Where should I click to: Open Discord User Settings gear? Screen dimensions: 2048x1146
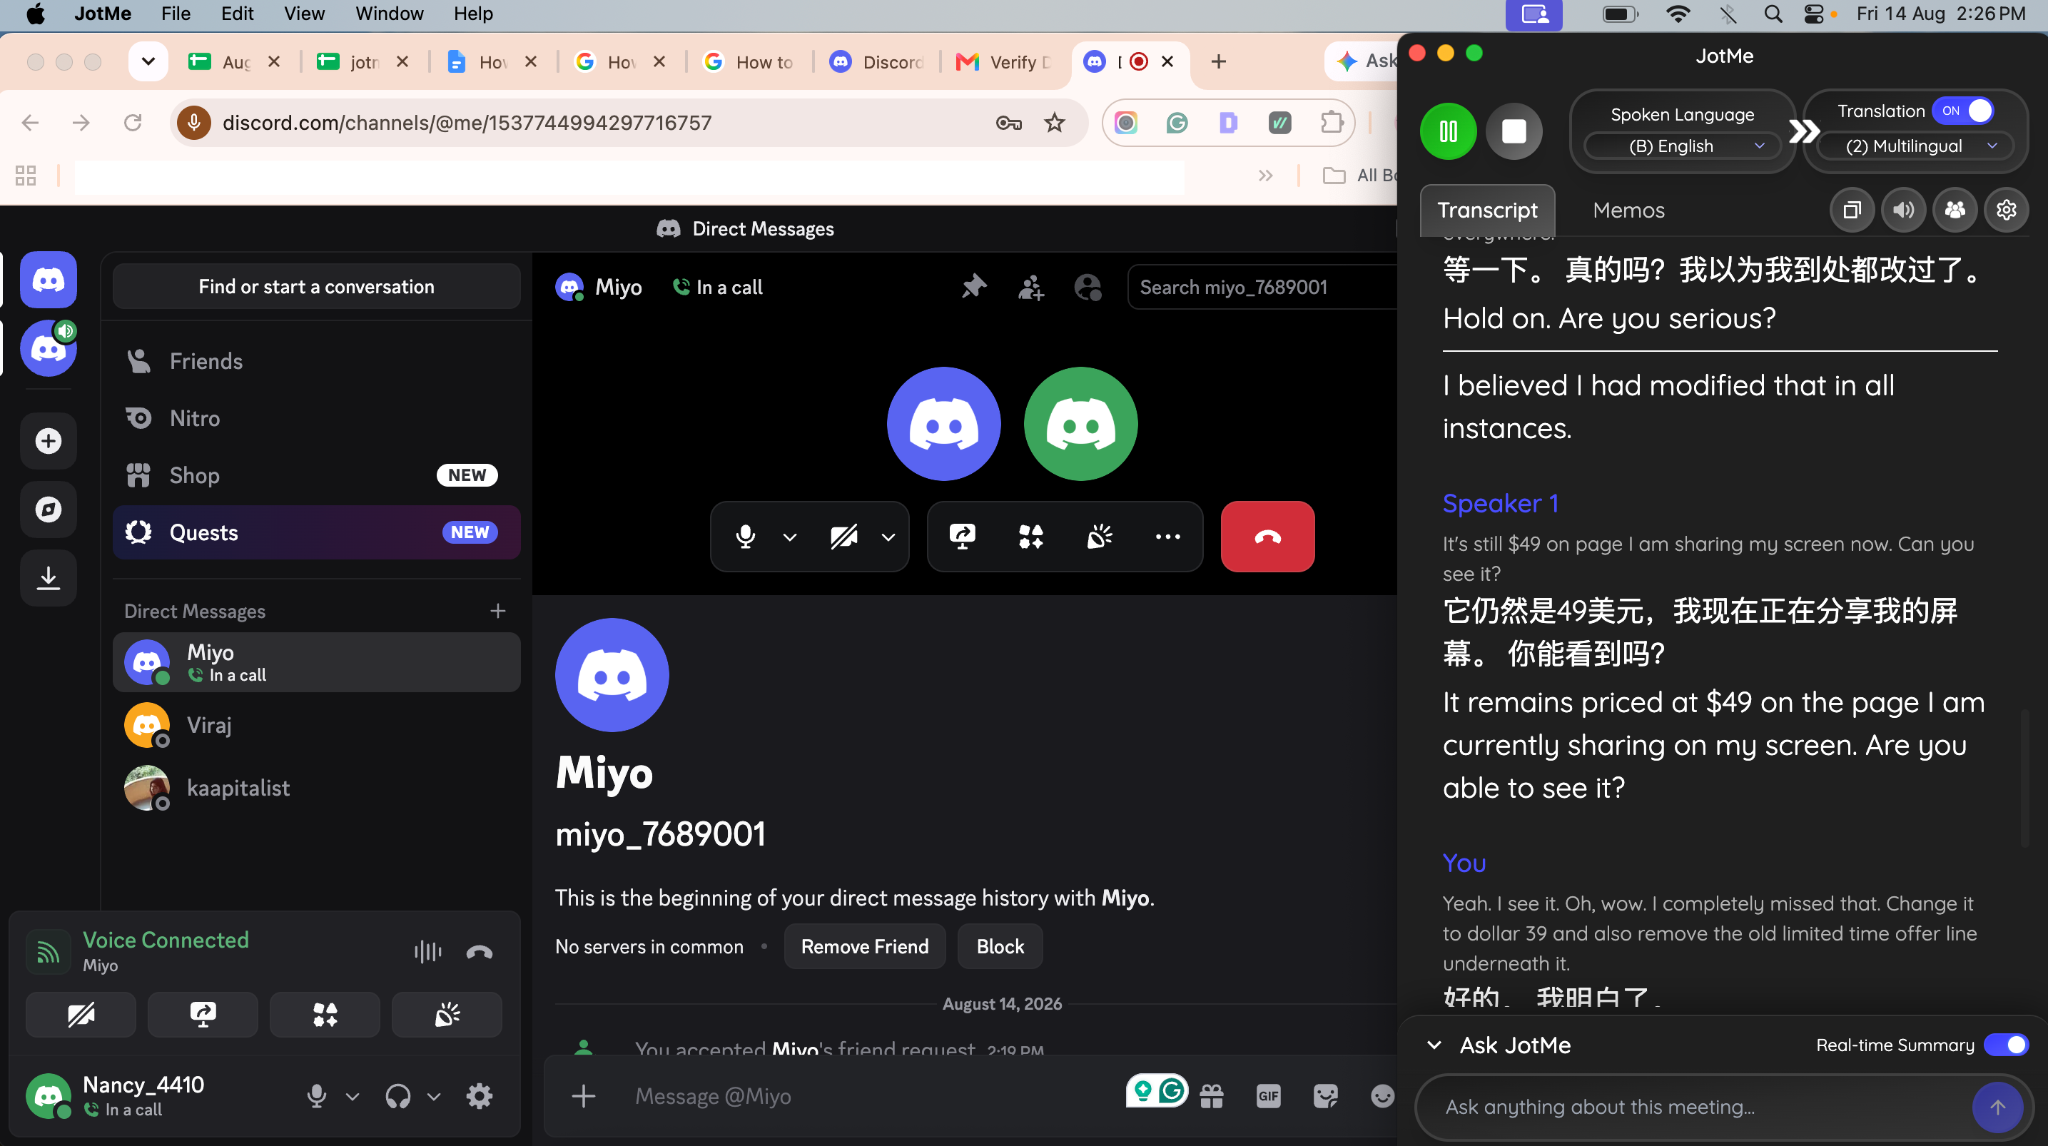click(479, 1096)
